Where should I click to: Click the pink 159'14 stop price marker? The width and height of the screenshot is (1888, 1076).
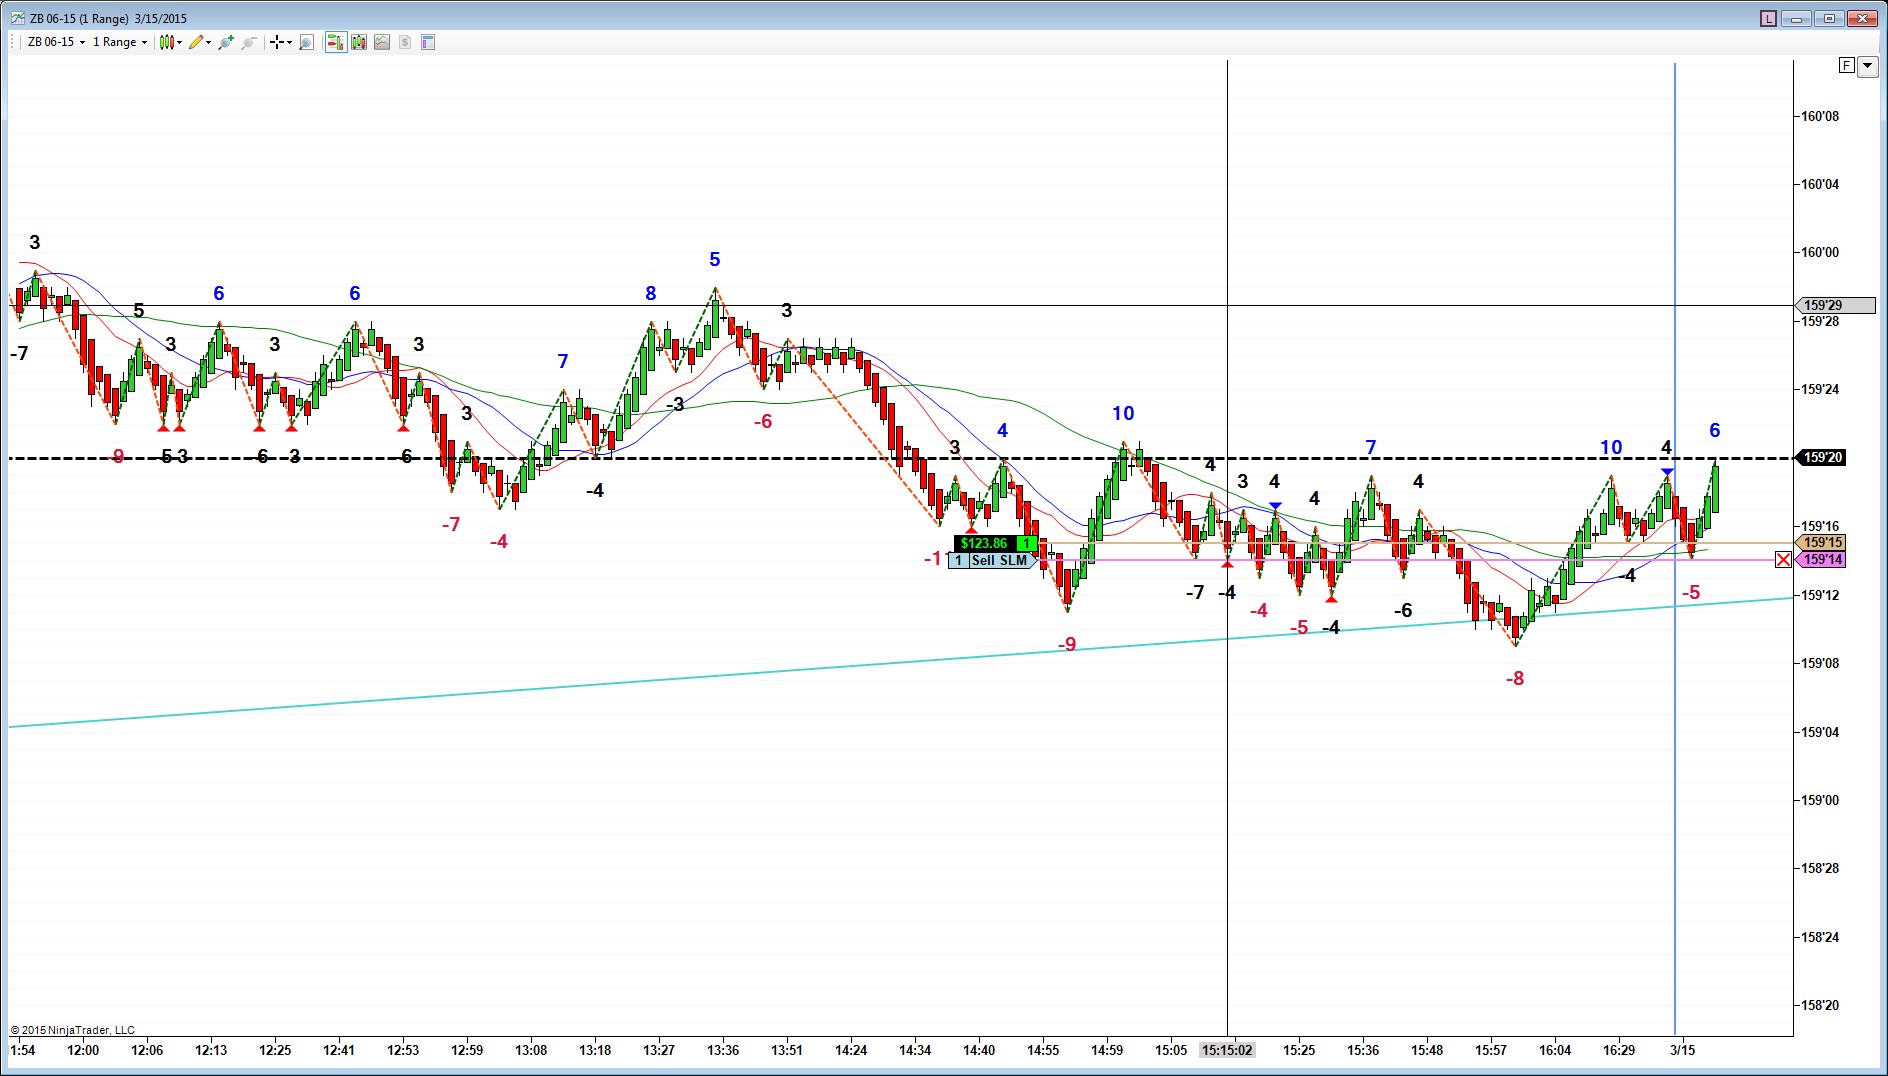pyautogui.click(x=1822, y=560)
